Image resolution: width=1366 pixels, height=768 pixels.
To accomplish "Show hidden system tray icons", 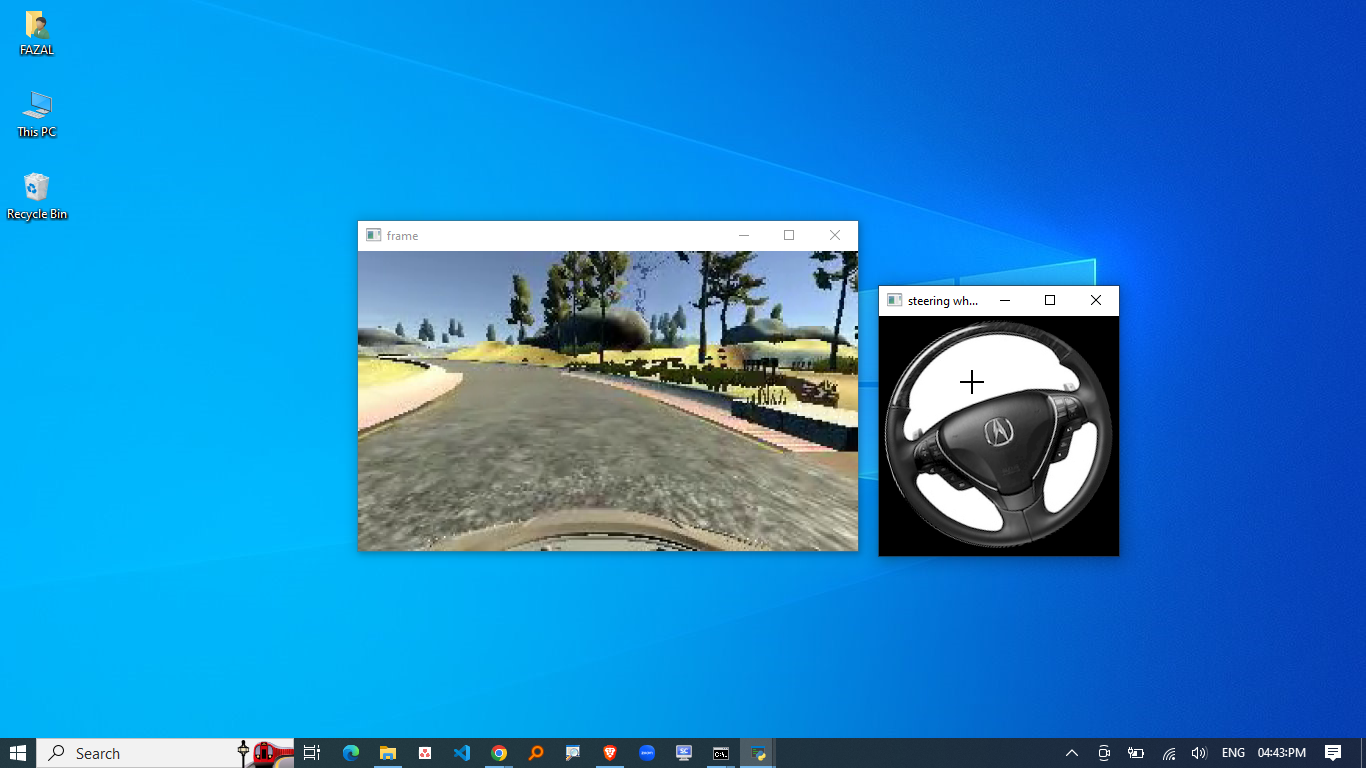I will click(1072, 753).
